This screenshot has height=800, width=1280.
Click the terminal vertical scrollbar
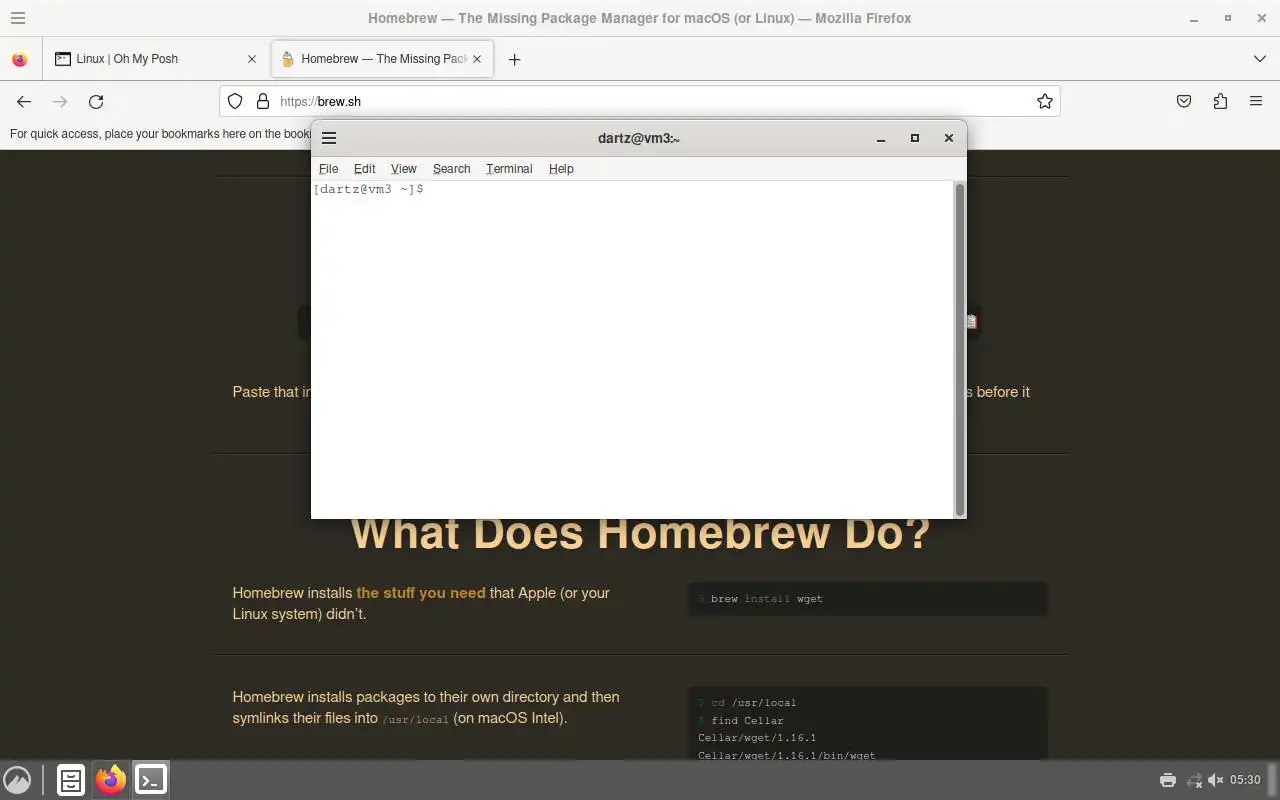click(x=960, y=349)
